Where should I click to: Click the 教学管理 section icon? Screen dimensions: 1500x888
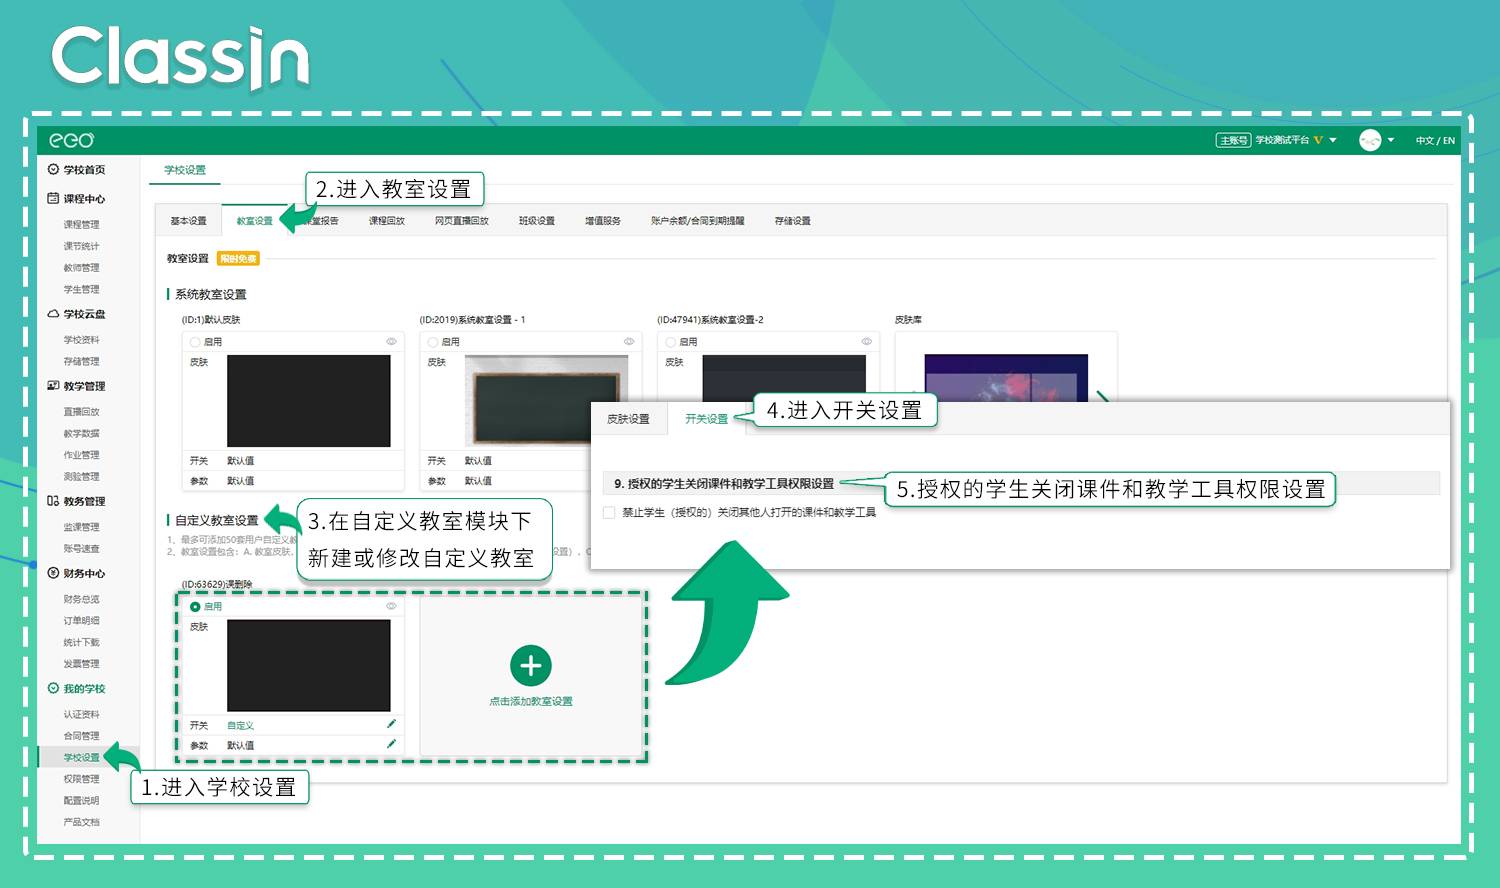pyautogui.click(x=53, y=385)
